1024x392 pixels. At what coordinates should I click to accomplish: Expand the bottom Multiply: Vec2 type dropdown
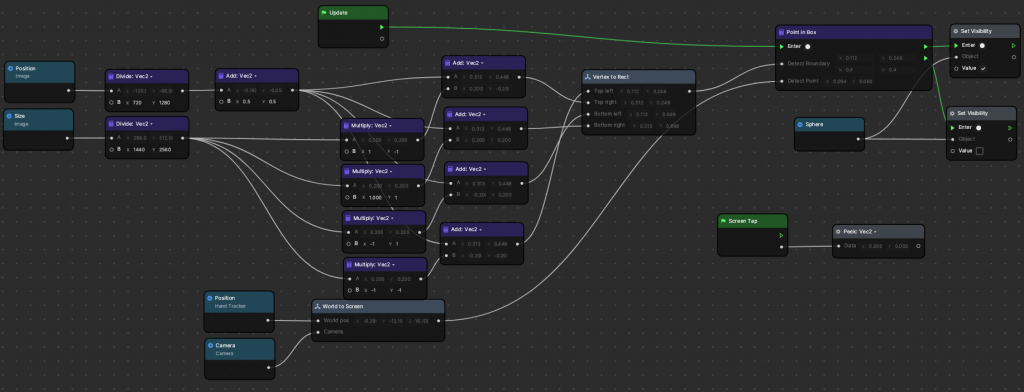pyautogui.click(x=393, y=265)
